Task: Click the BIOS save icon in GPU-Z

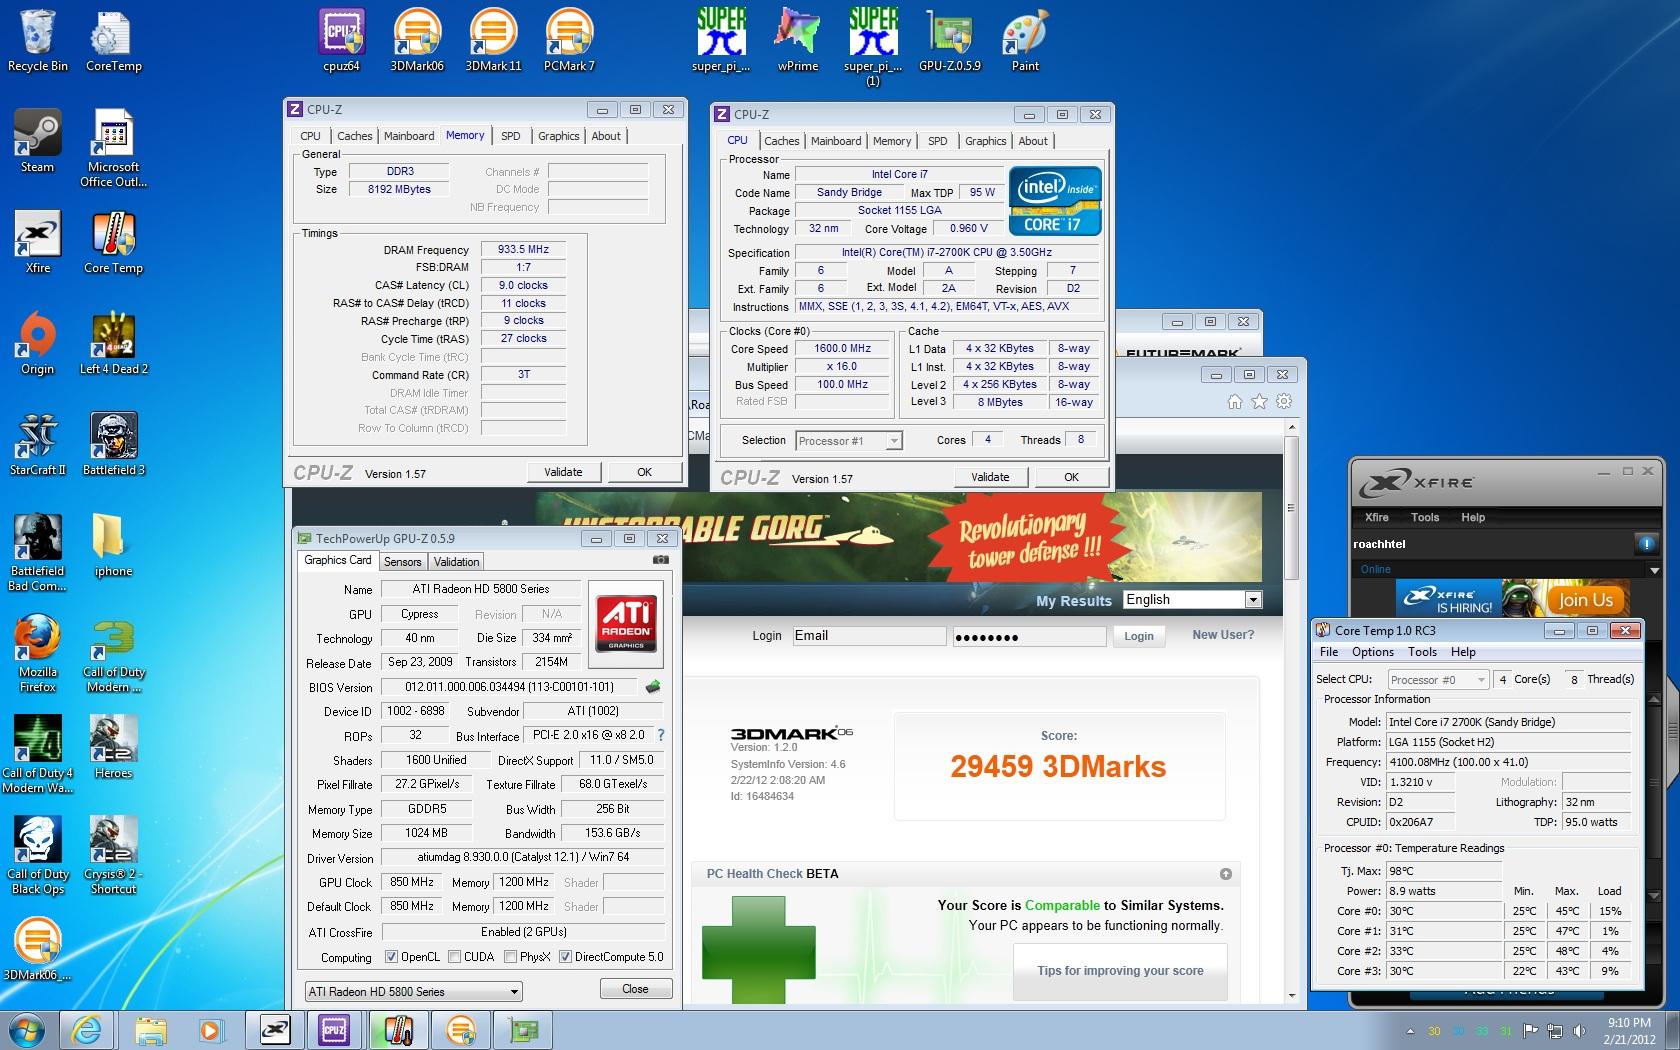Action: tap(653, 687)
